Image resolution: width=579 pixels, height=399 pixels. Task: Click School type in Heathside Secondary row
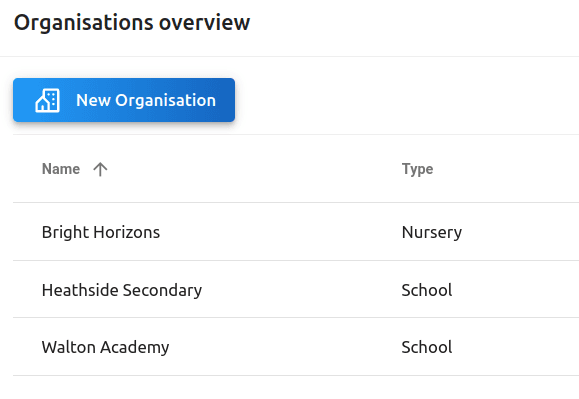[426, 290]
